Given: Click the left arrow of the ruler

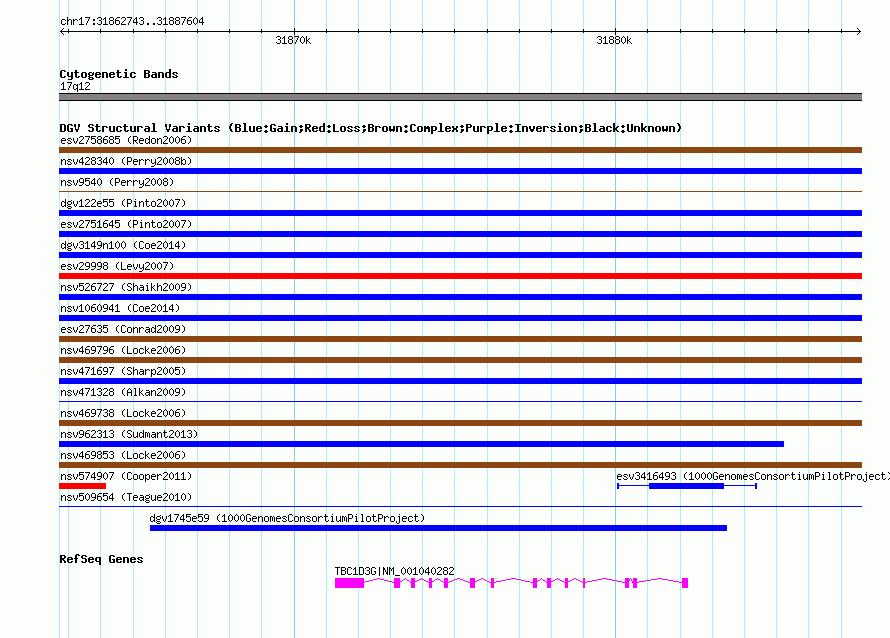Looking at the screenshot, I should pyautogui.click(x=63, y=32).
